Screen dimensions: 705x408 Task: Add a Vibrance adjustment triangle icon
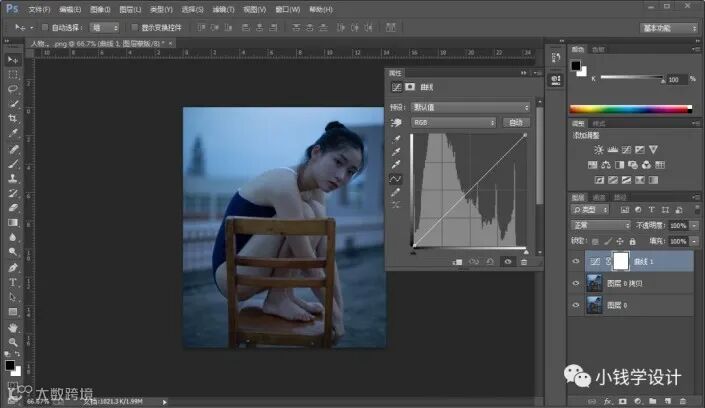(653, 149)
